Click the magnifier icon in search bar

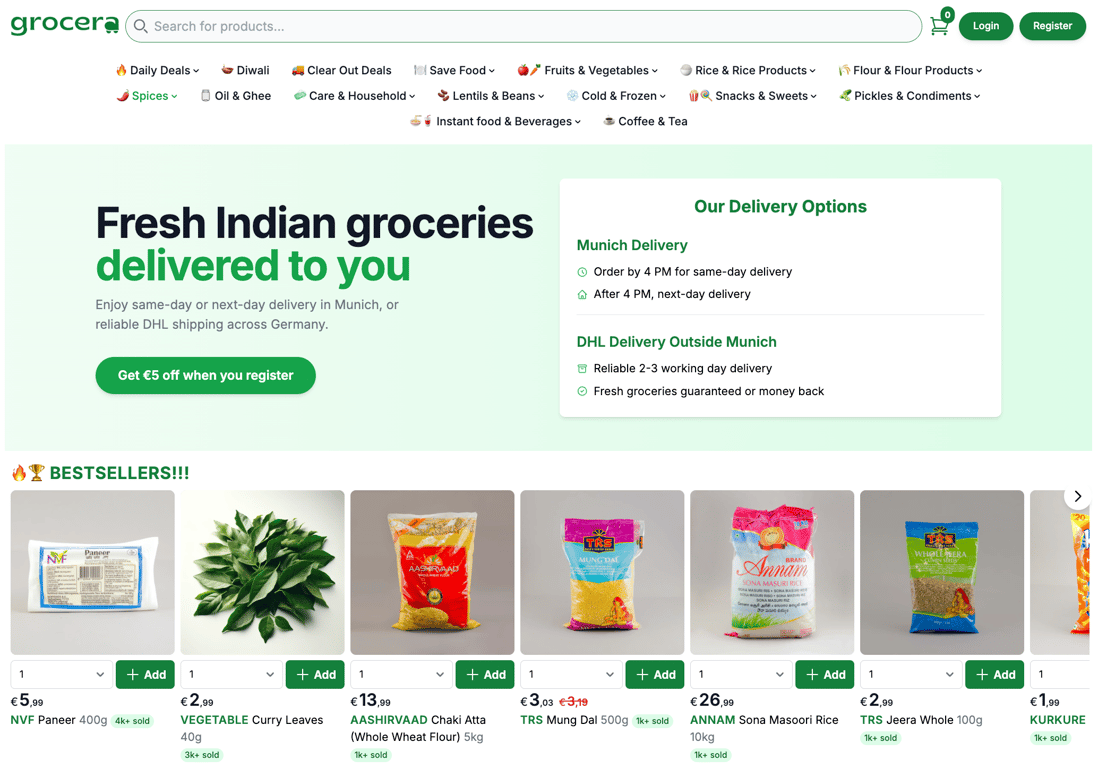(x=140, y=27)
